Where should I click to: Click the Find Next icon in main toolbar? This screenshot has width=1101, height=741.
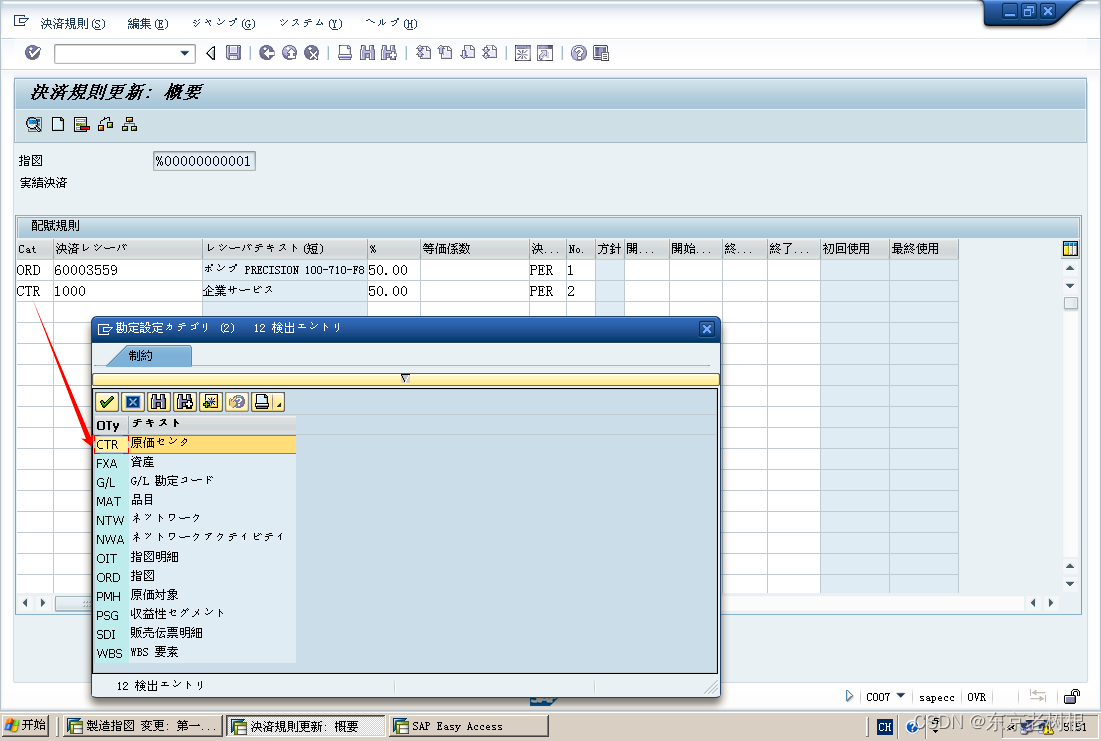(x=389, y=53)
